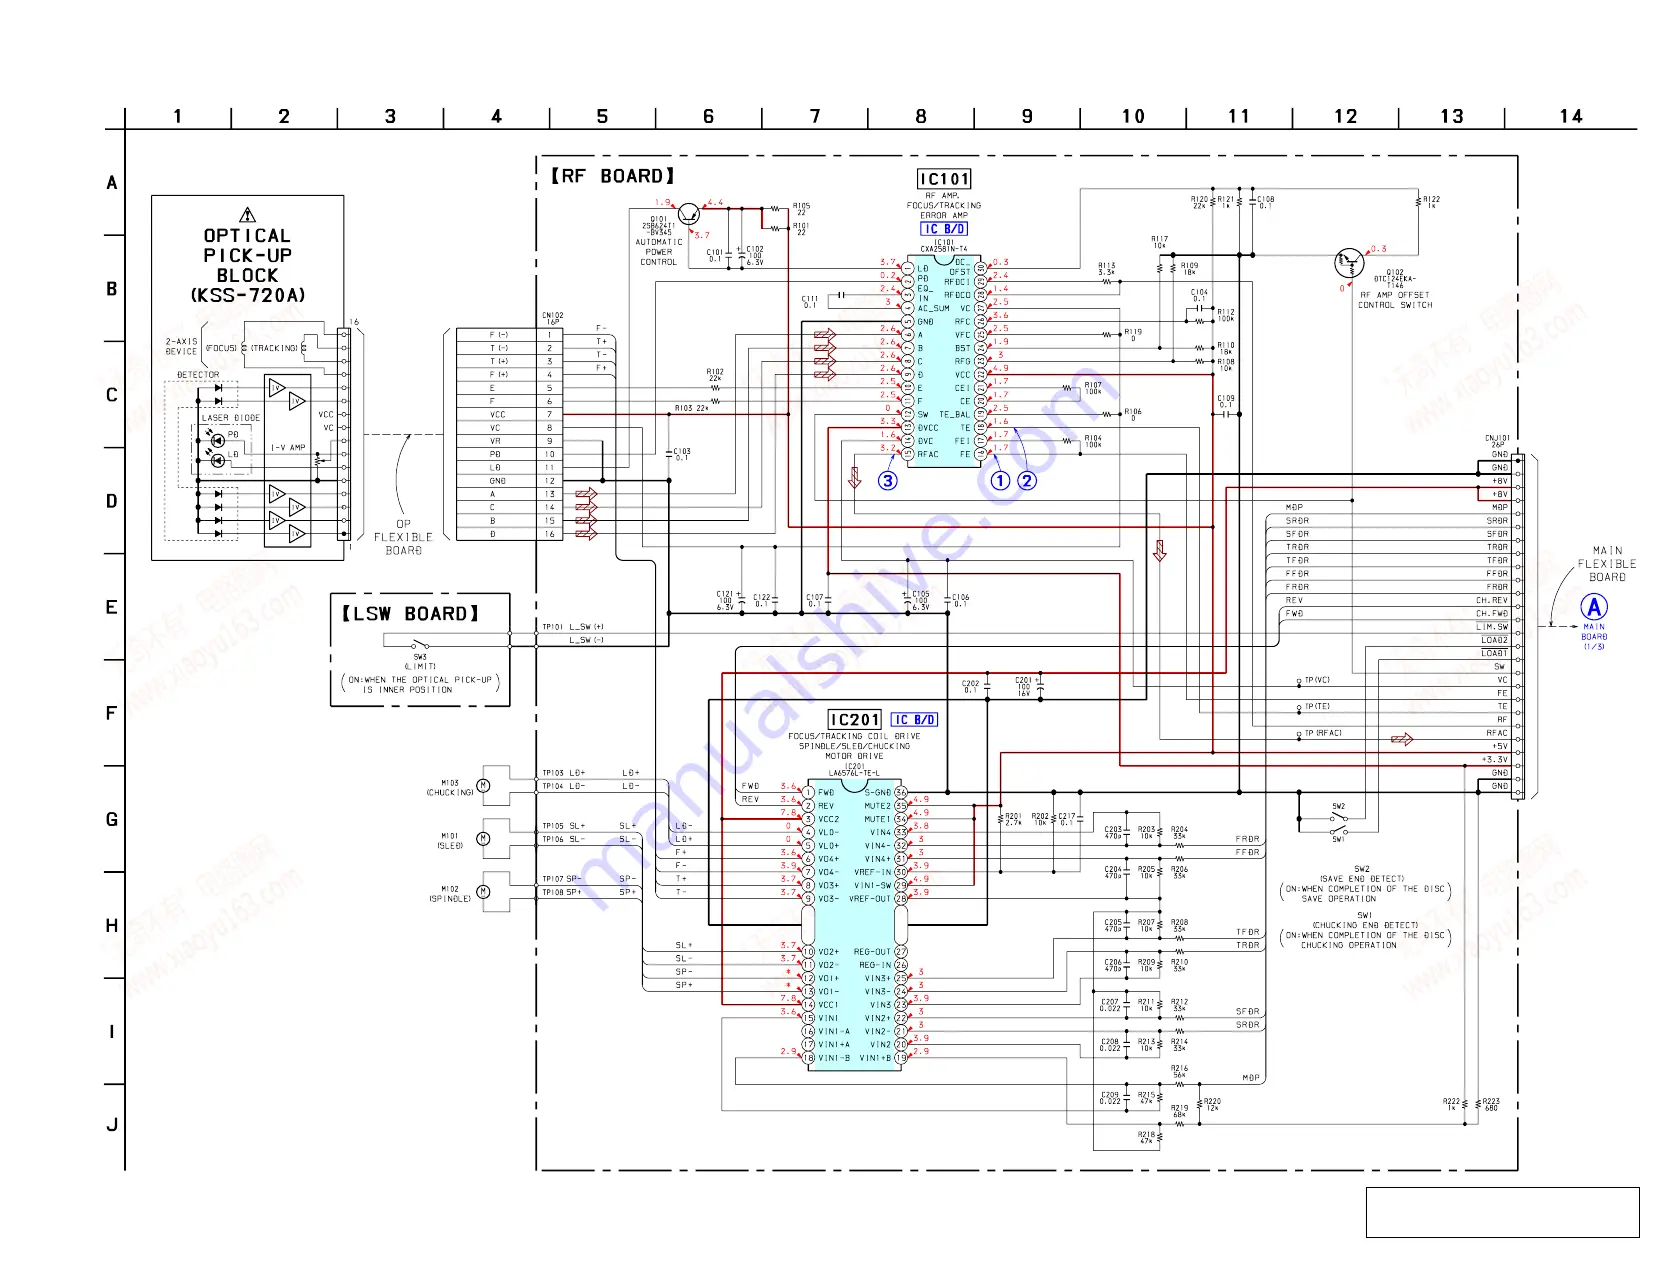
Task: Click row header D
Action: 112,501
